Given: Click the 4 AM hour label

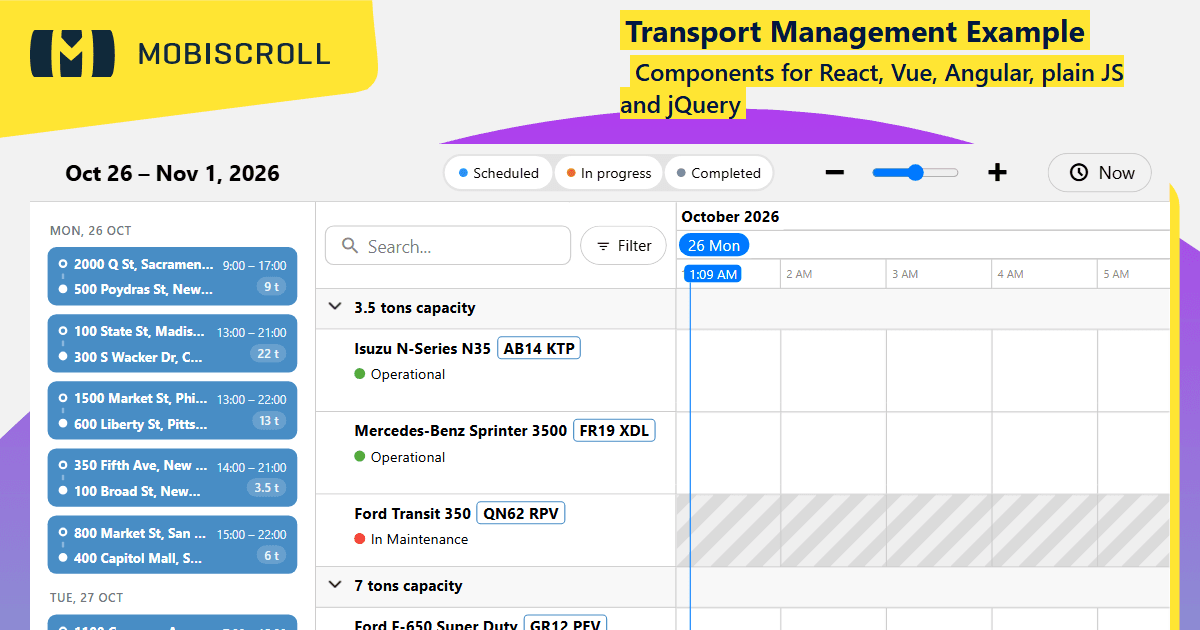Looking at the screenshot, I should click(x=1010, y=274).
